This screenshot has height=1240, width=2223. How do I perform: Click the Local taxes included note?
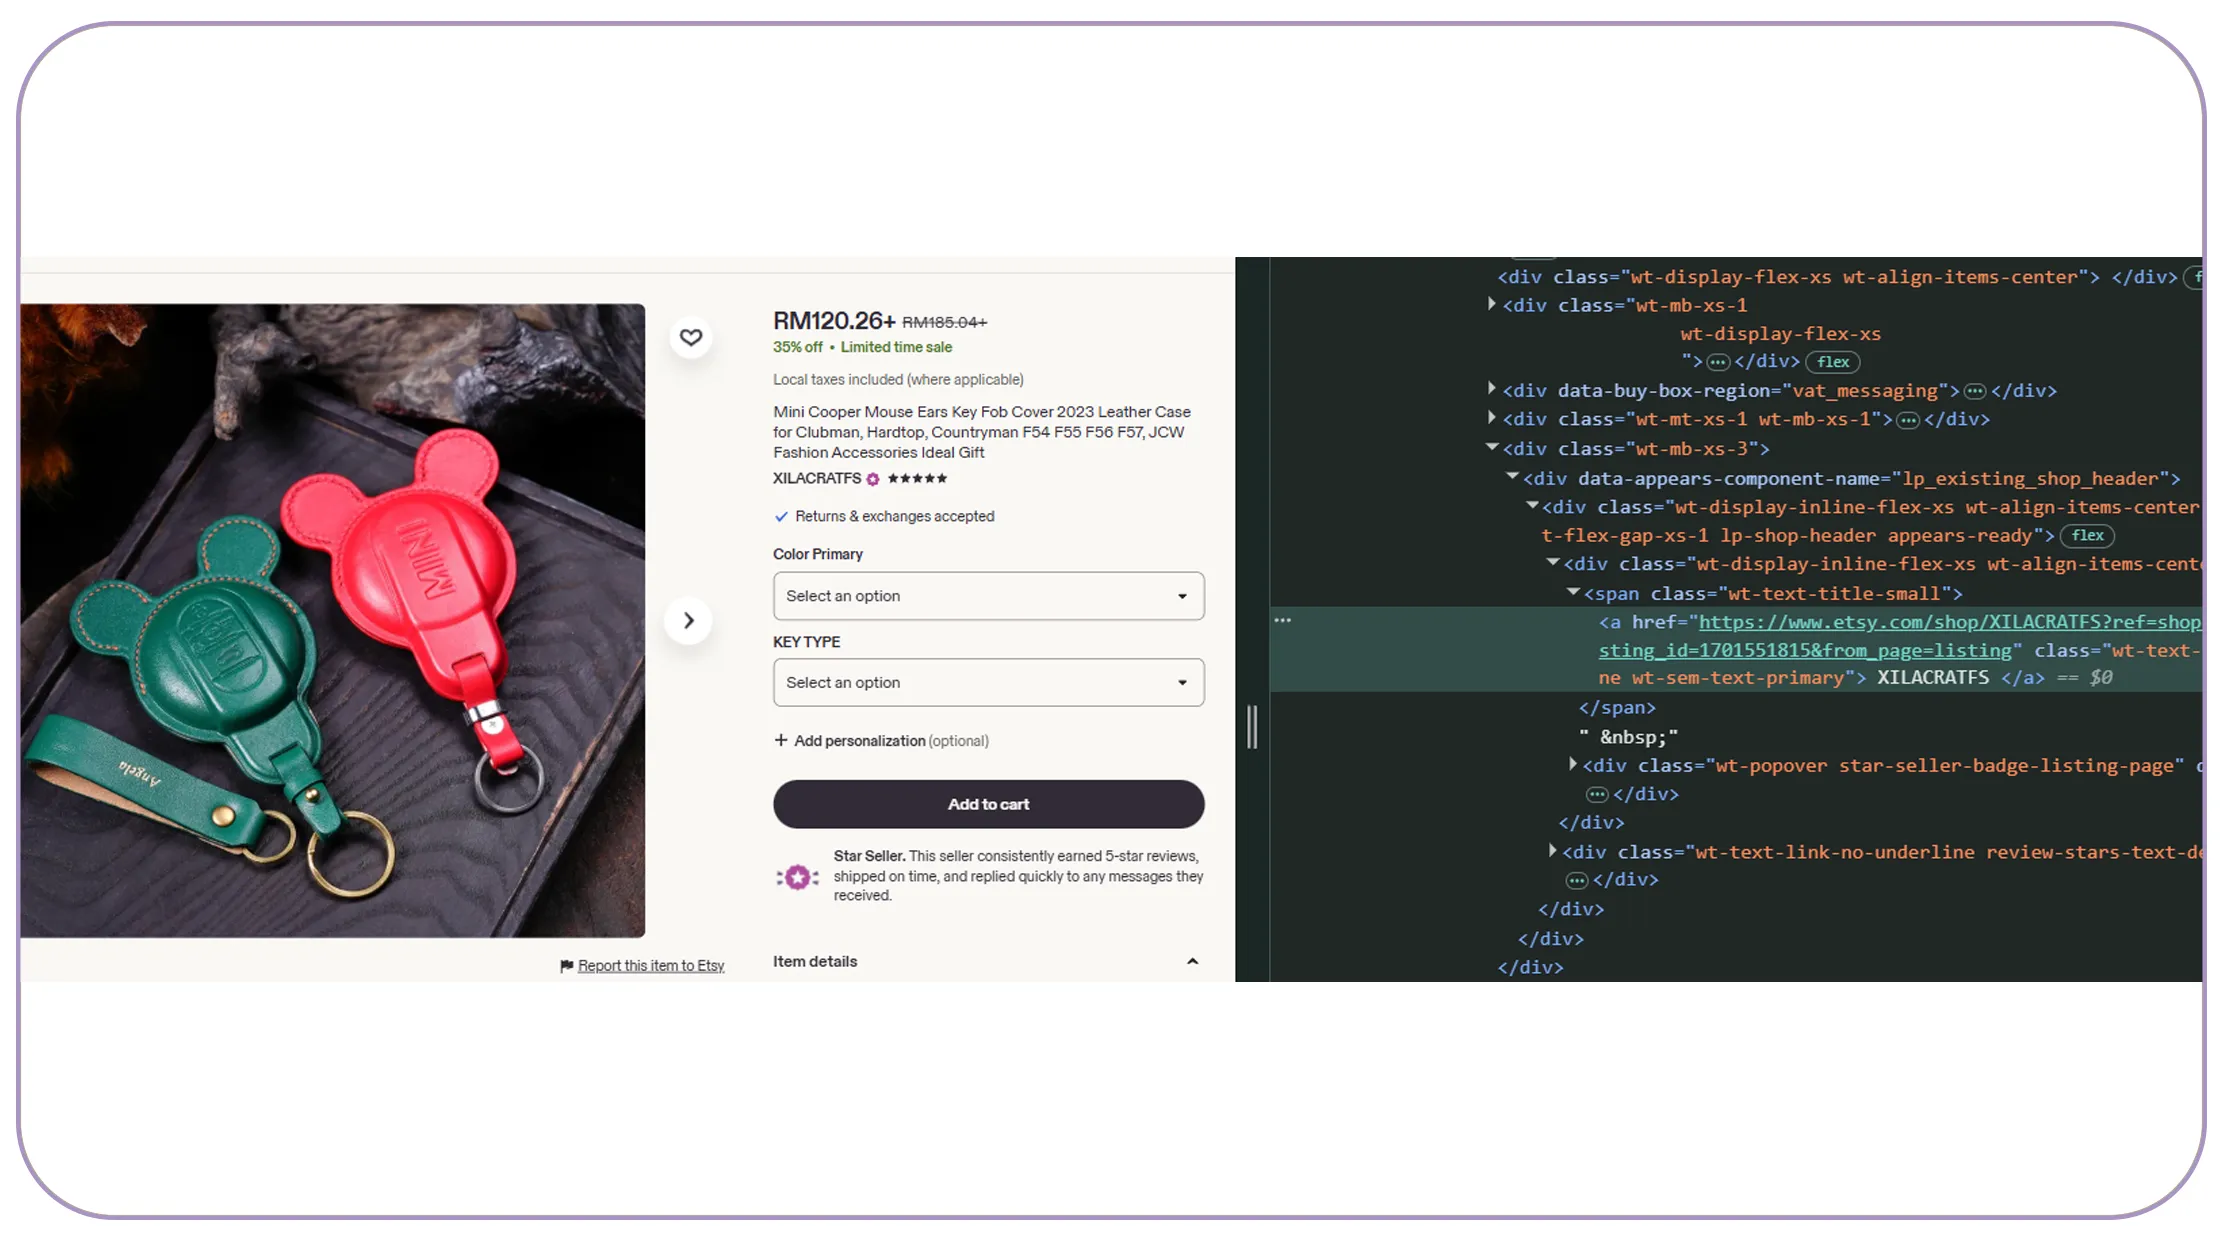(898, 380)
